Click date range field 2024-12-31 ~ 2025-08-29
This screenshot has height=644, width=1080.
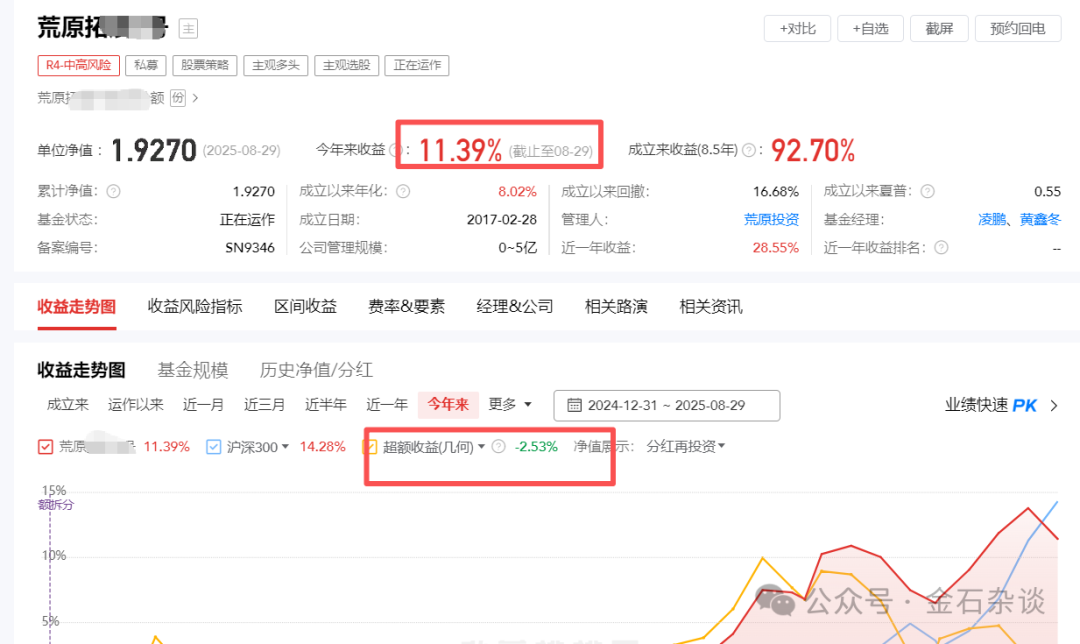[667, 406]
